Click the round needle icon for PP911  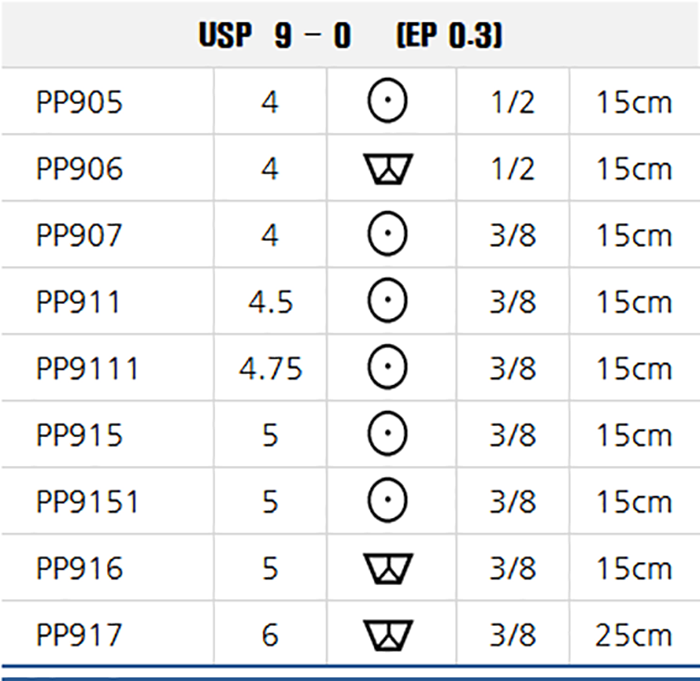click(x=388, y=300)
